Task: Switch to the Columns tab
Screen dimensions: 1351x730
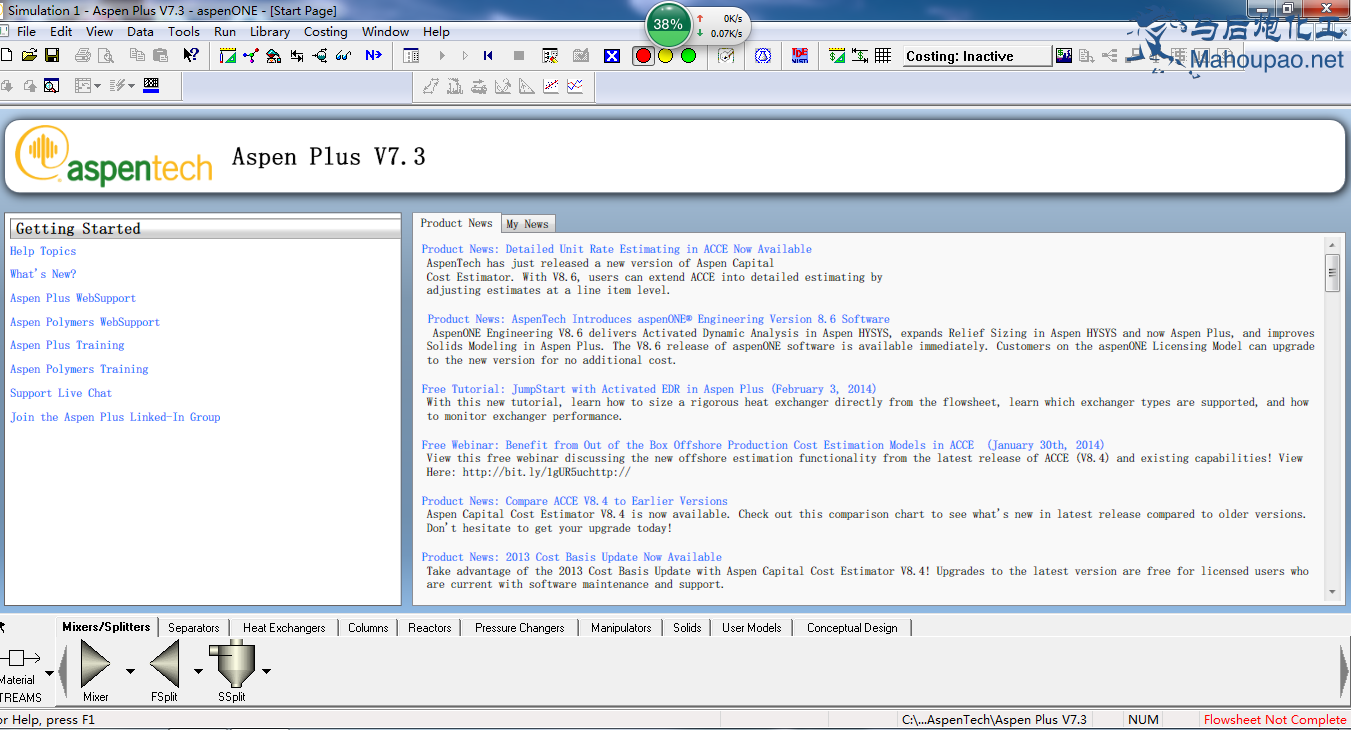Action: point(368,628)
